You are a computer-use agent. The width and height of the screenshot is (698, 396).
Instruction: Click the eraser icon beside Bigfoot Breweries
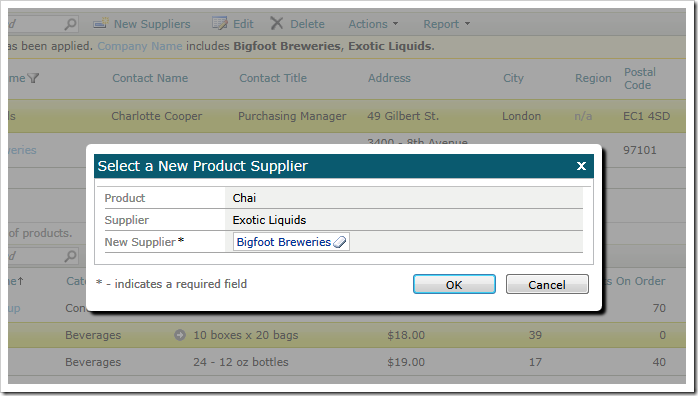340,242
